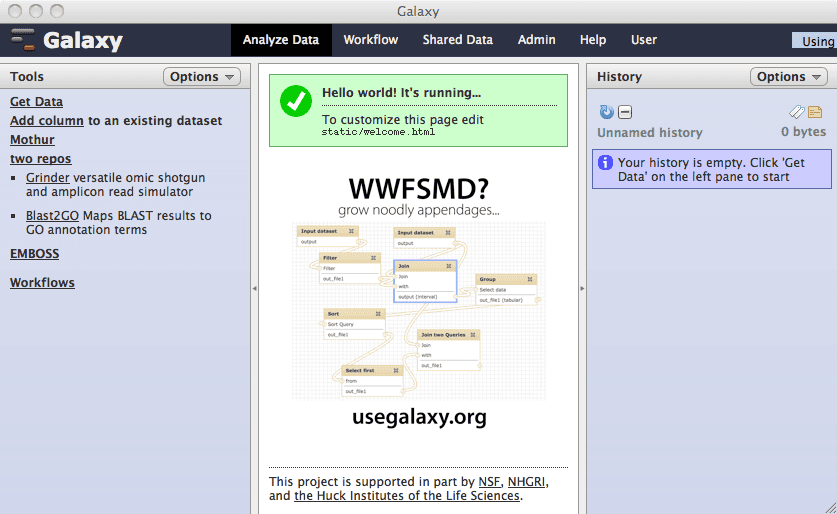The width and height of the screenshot is (837, 514).
Task: Expand the Get Data tool section
Action: [x=36, y=101]
